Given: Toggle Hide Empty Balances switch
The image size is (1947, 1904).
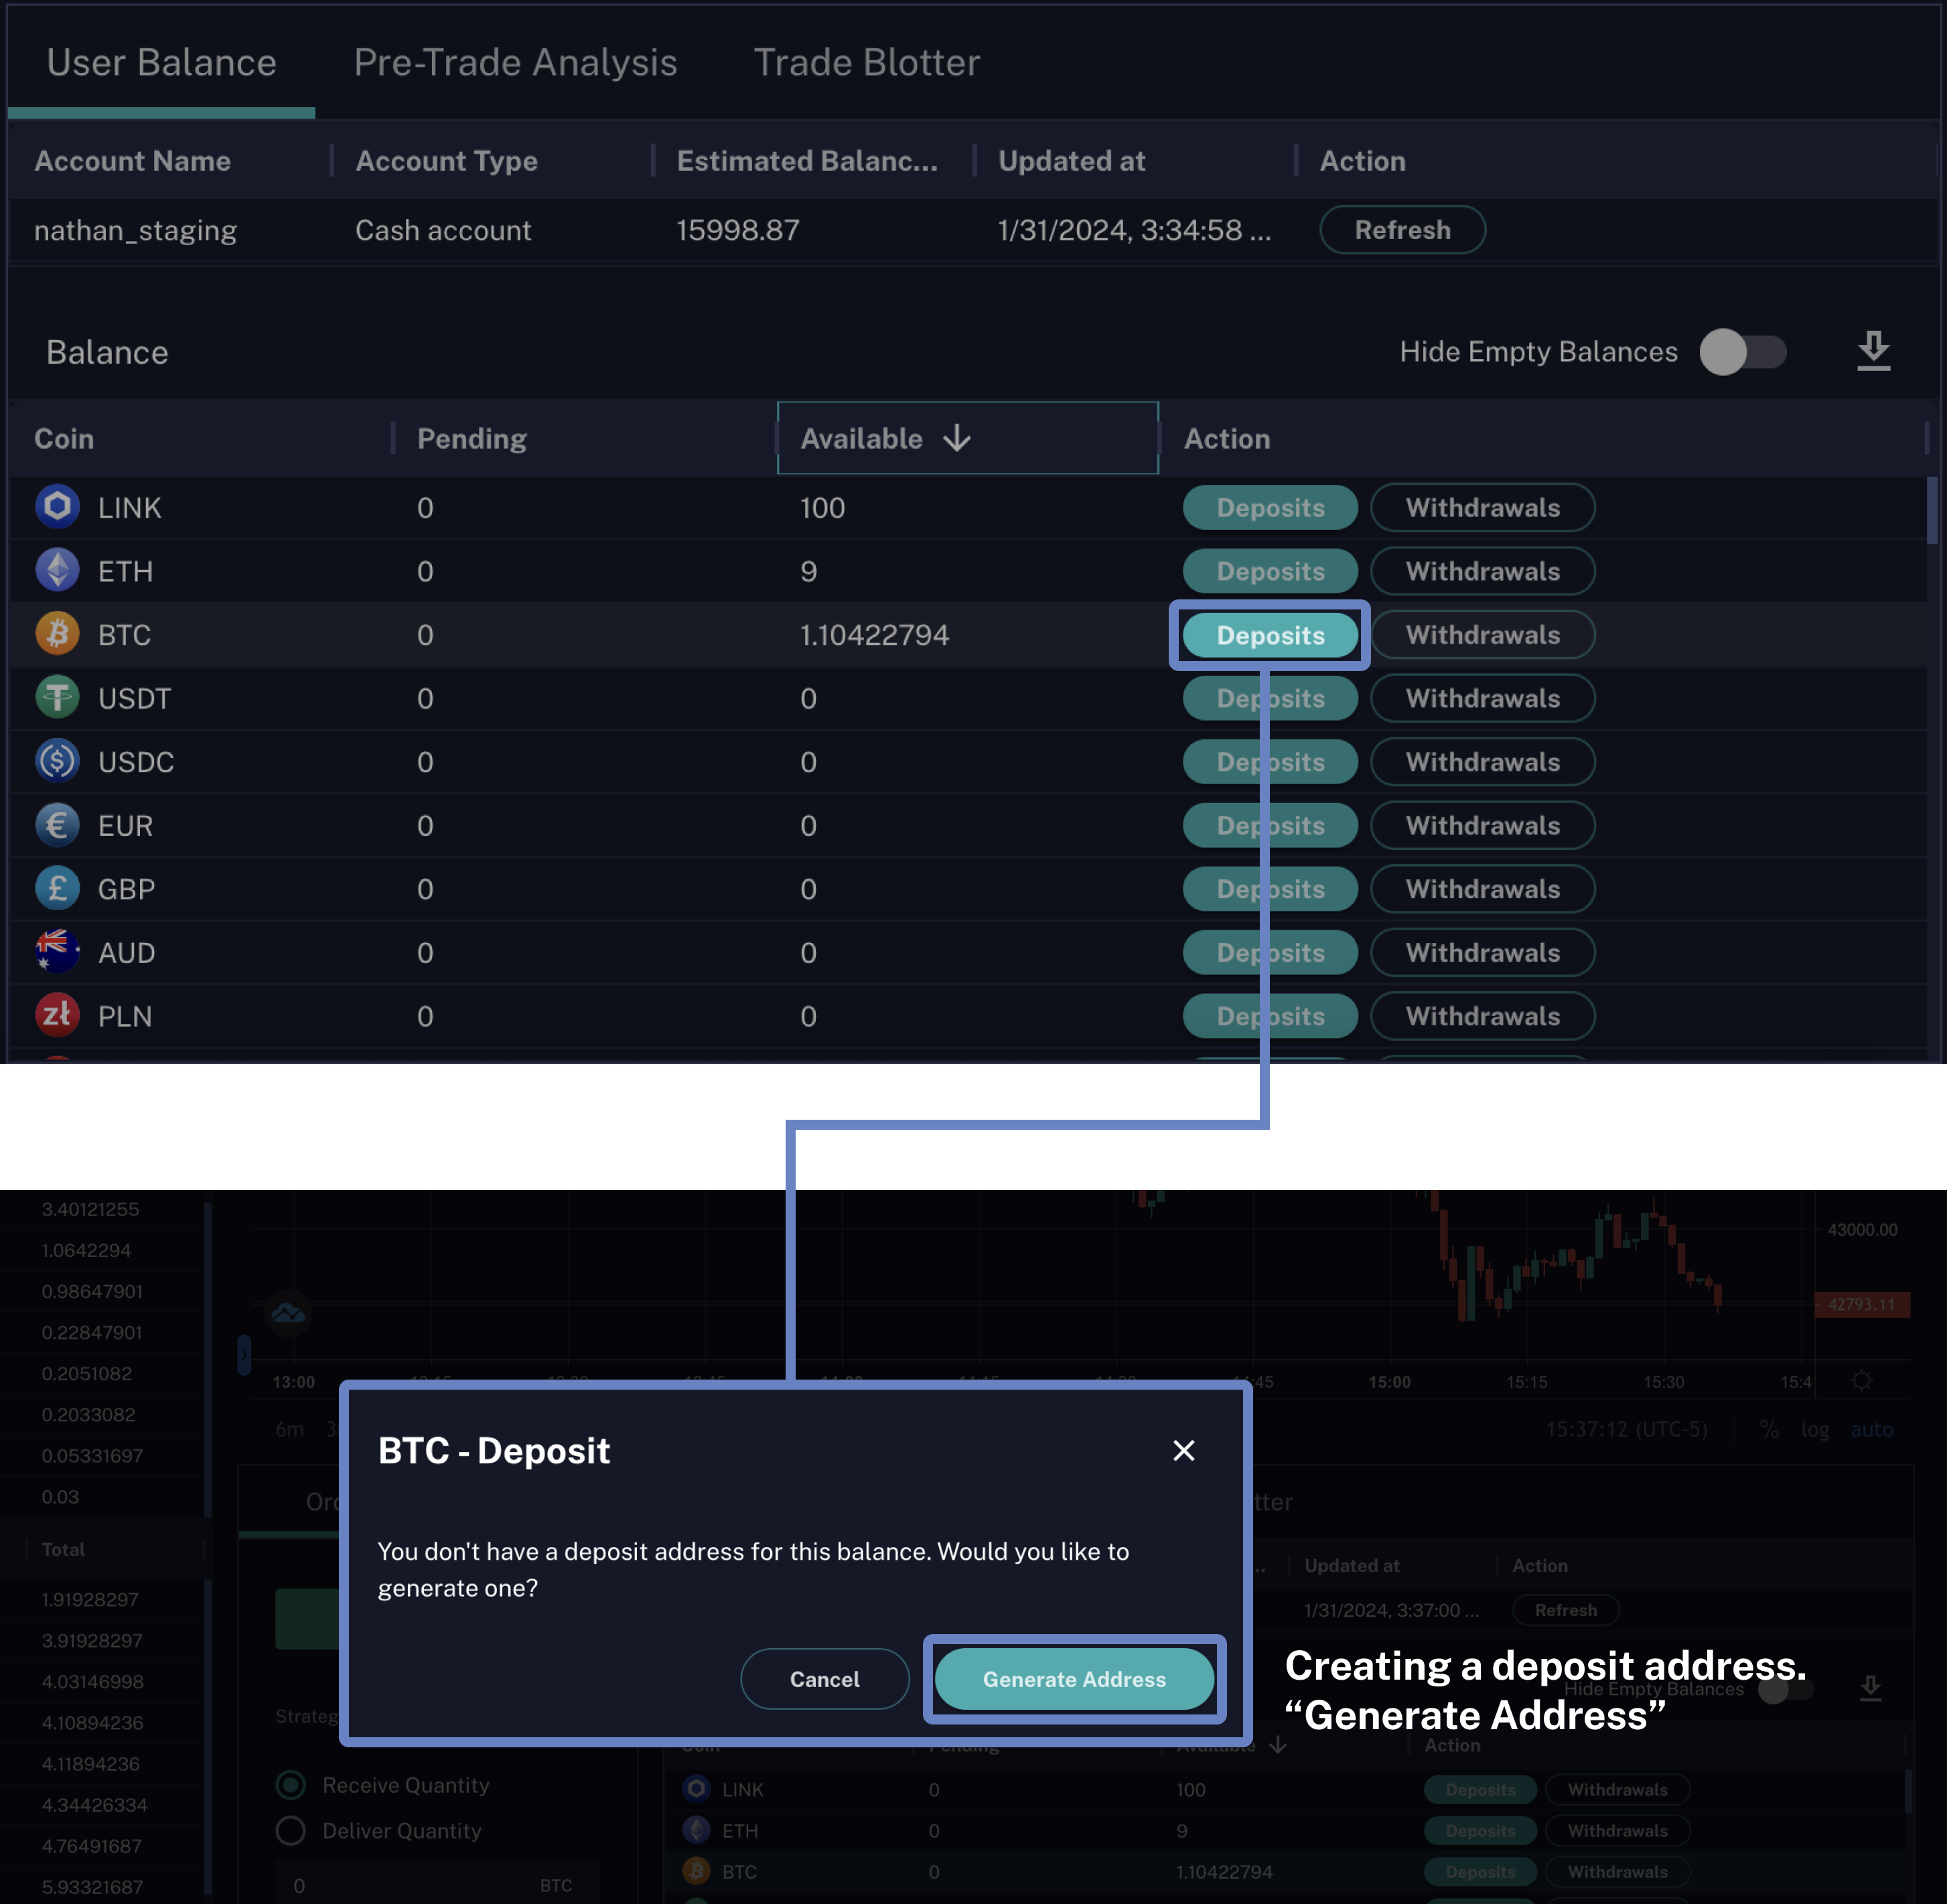Looking at the screenshot, I should [x=1742, y=352].
